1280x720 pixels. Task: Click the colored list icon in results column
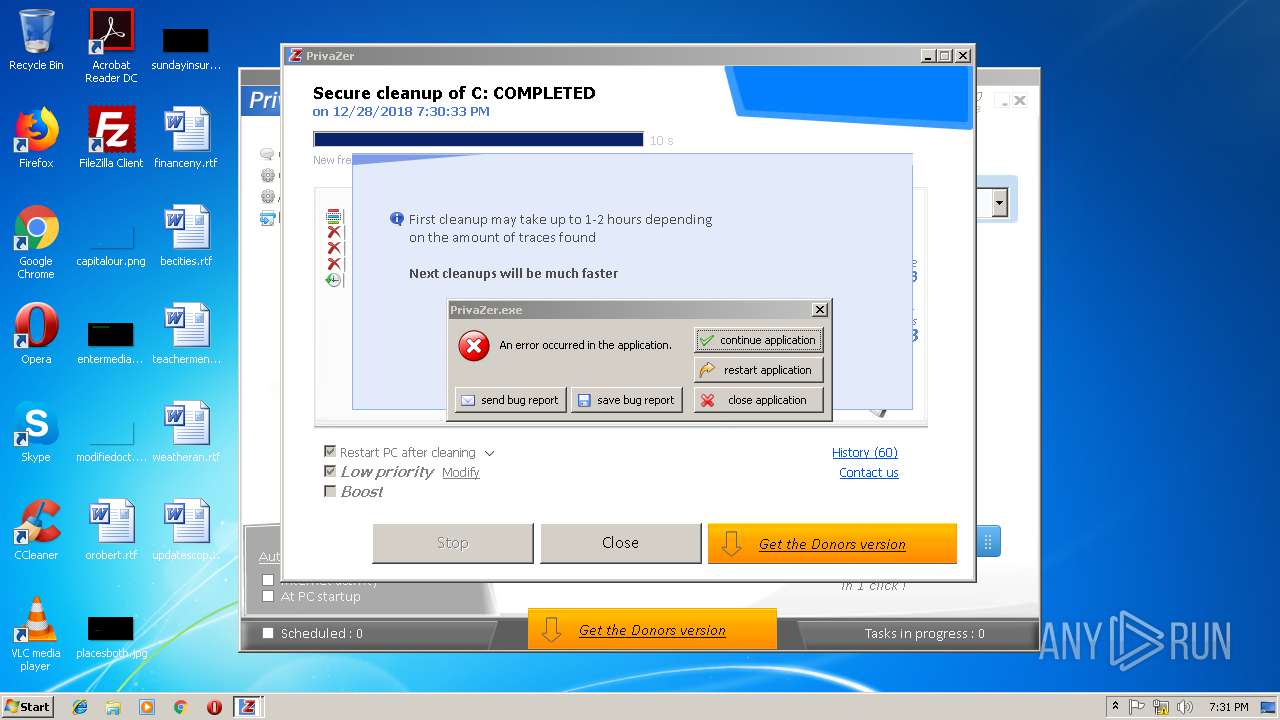pos(334,216)
